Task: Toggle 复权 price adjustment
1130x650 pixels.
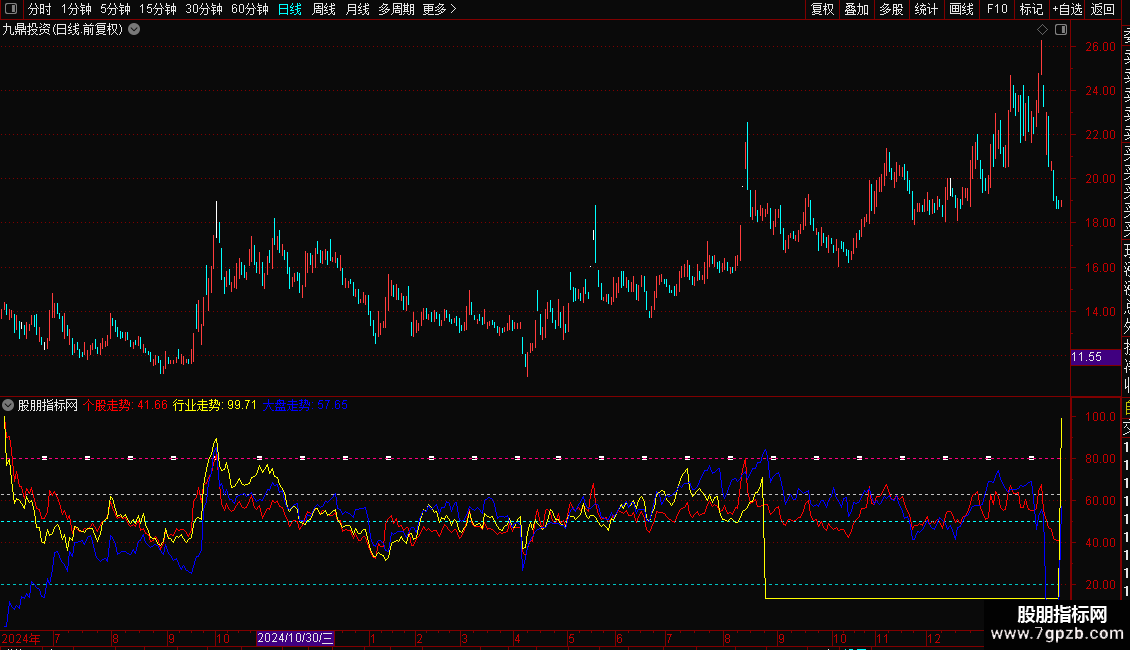Action: pos(822,9)
